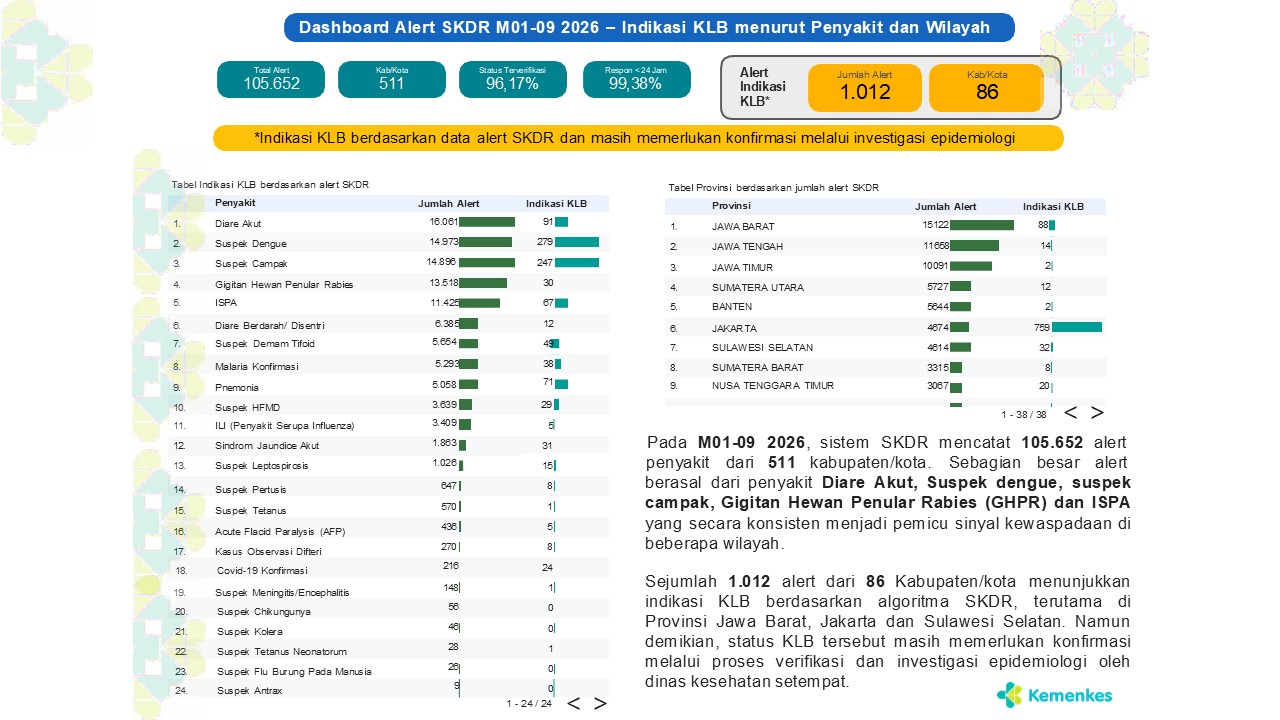Click the Kemenkes logo
The height and width of the screenshot is (720, 1280).
(1054, 695)
